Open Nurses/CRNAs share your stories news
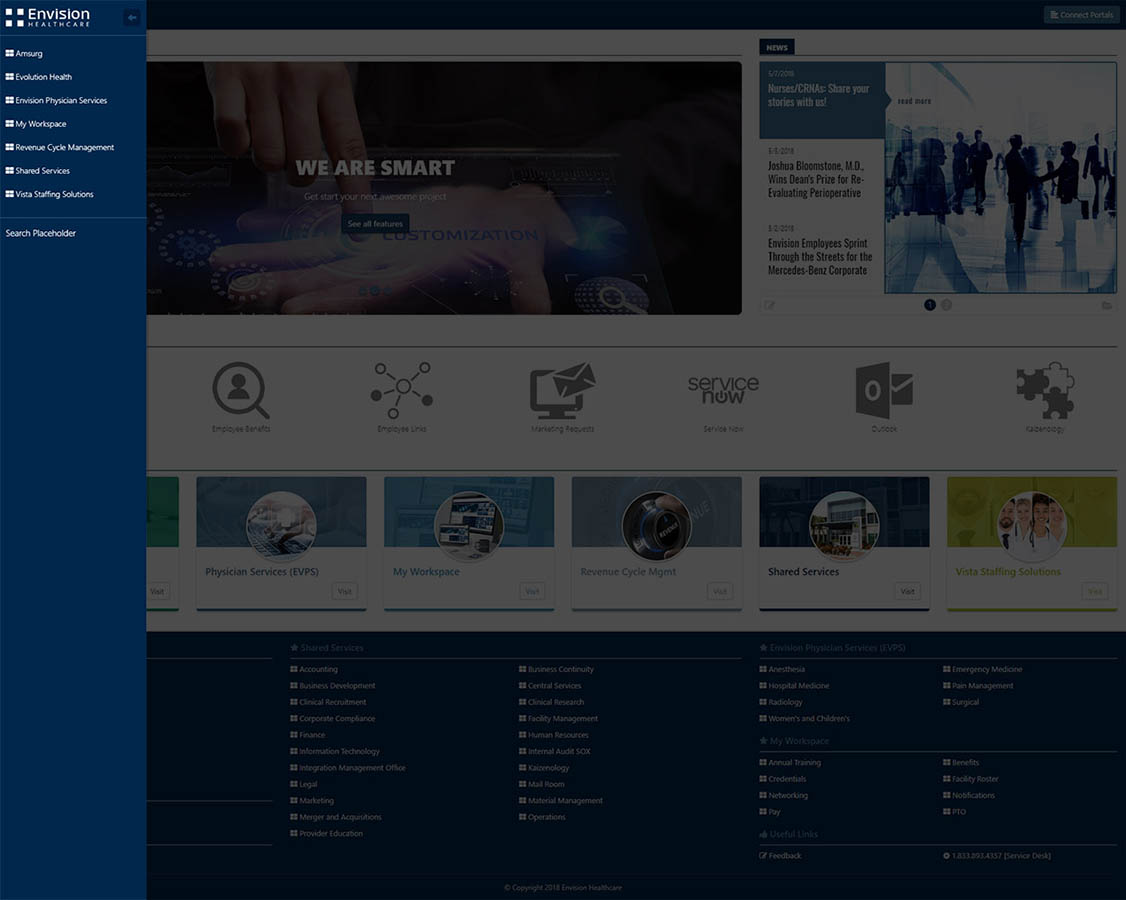Viewport: 1126px width, 900px height. point(819,96)
